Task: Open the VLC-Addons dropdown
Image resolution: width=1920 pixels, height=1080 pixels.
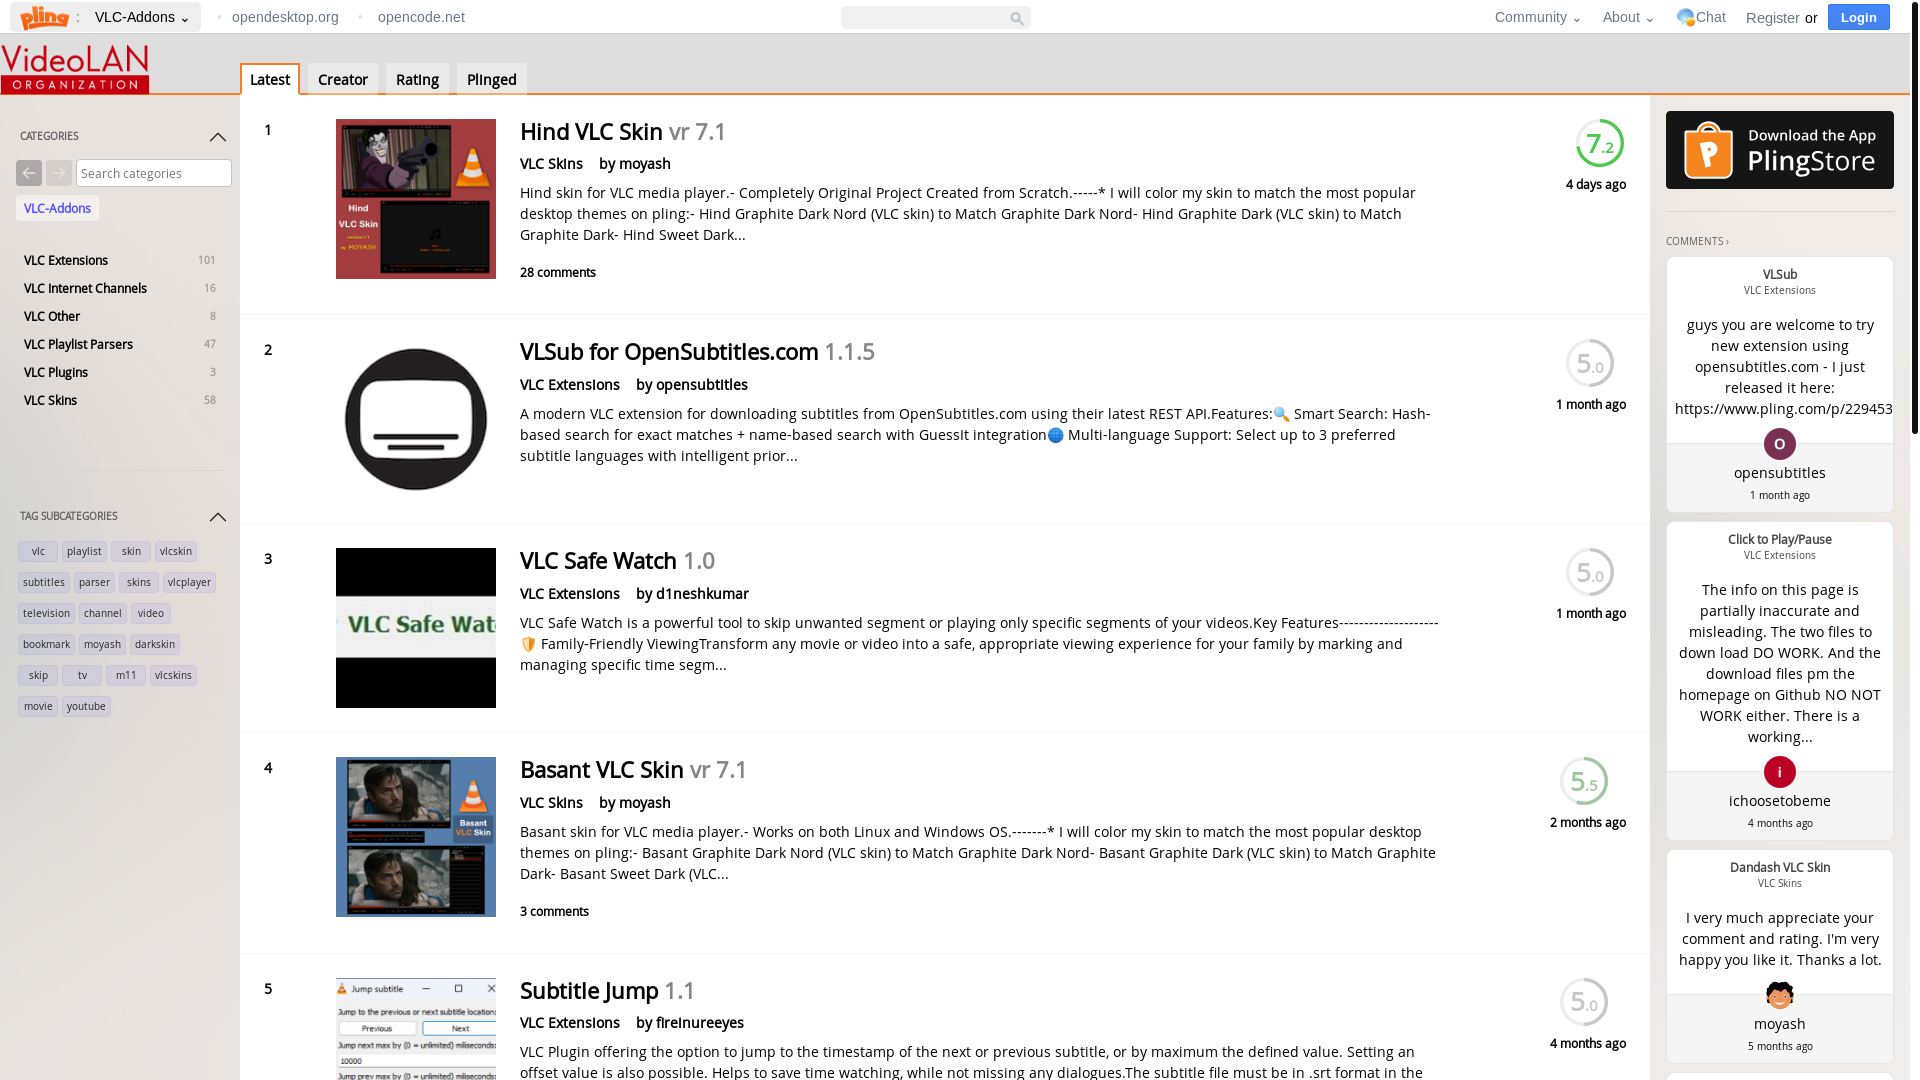Action: pyautogui.click(x=142, y=17)
